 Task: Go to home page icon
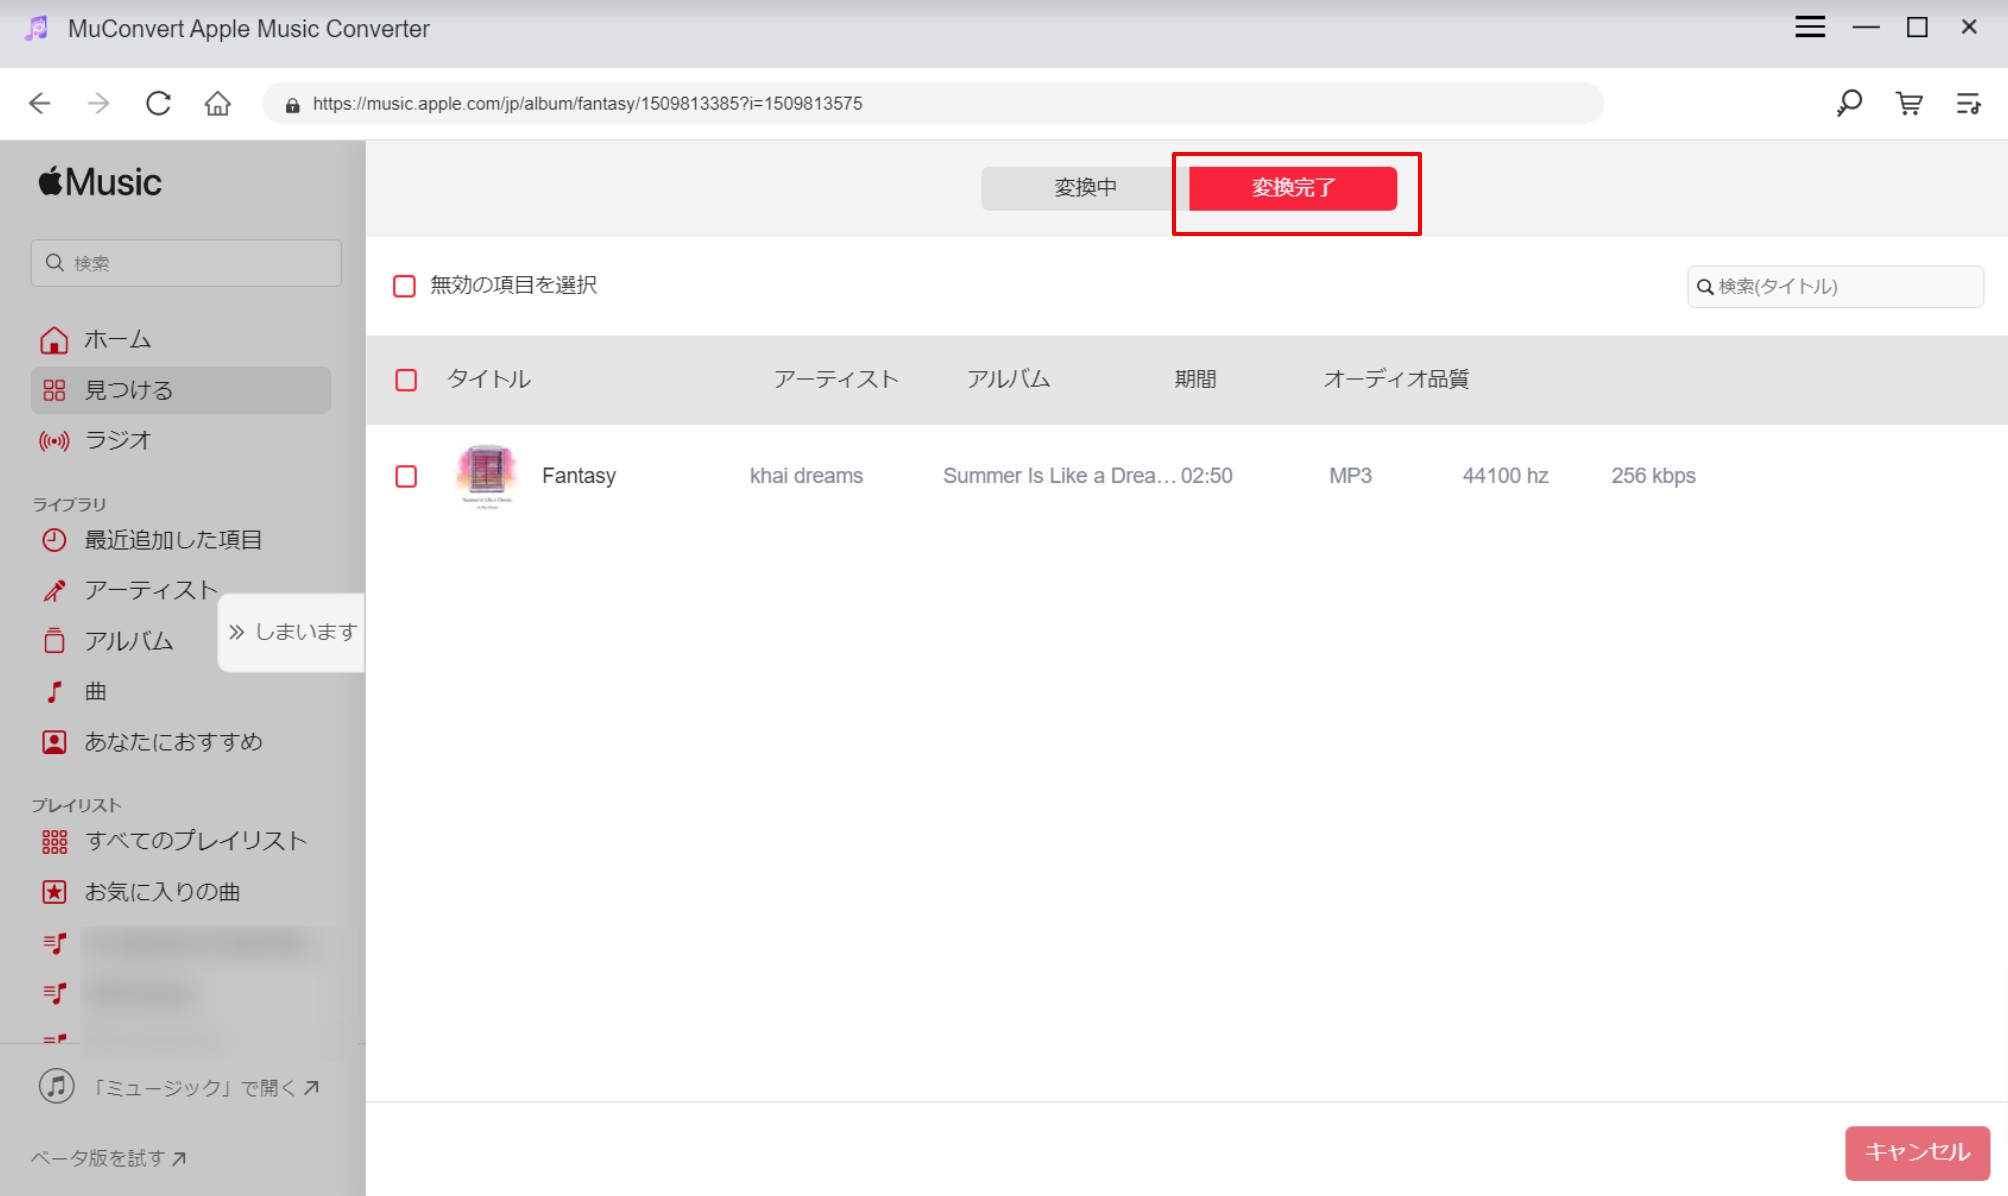pyautogui.click(x=217, y=103)
